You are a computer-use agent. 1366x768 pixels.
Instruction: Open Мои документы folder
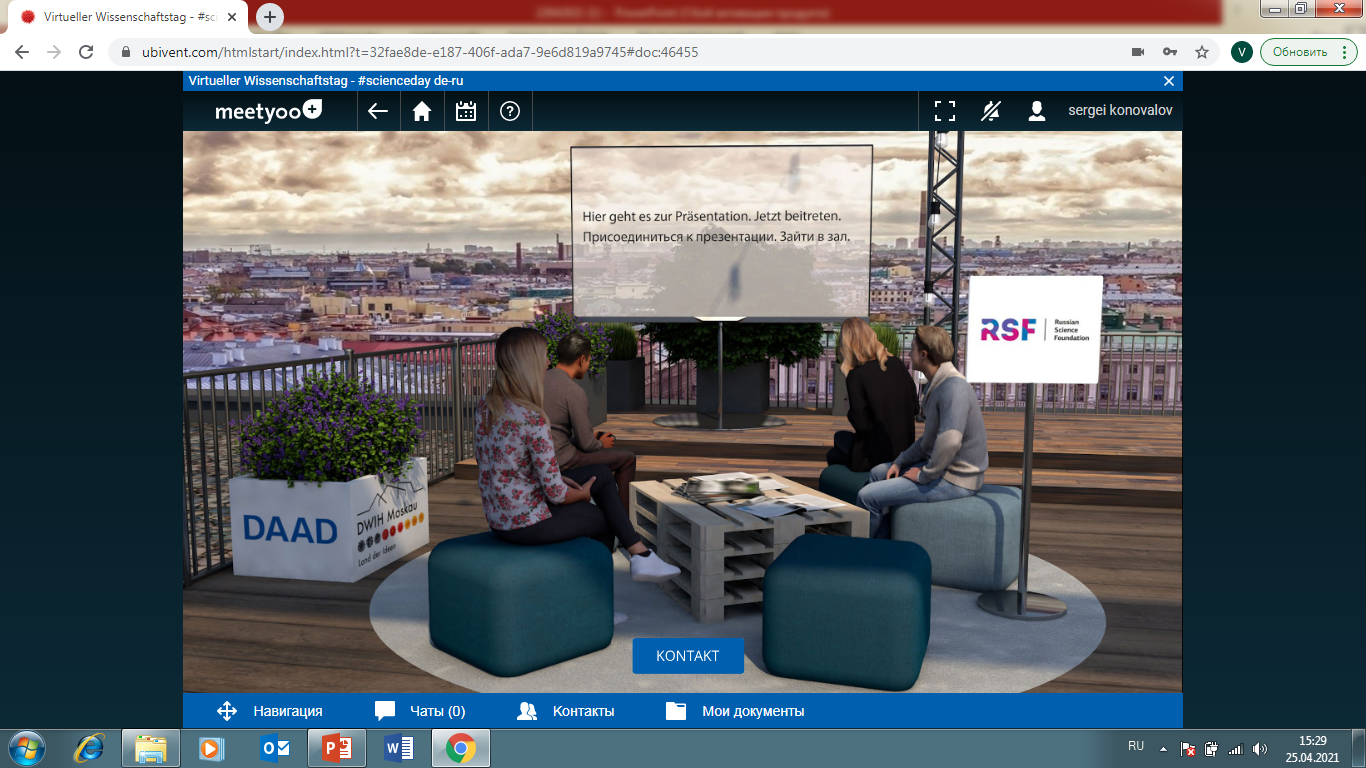pos(735,711)
